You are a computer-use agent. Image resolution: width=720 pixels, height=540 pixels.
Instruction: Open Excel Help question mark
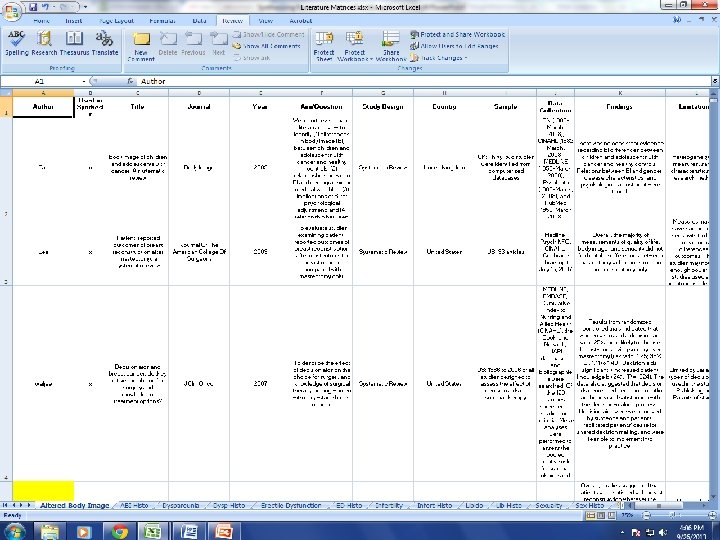tap(677, 20)
